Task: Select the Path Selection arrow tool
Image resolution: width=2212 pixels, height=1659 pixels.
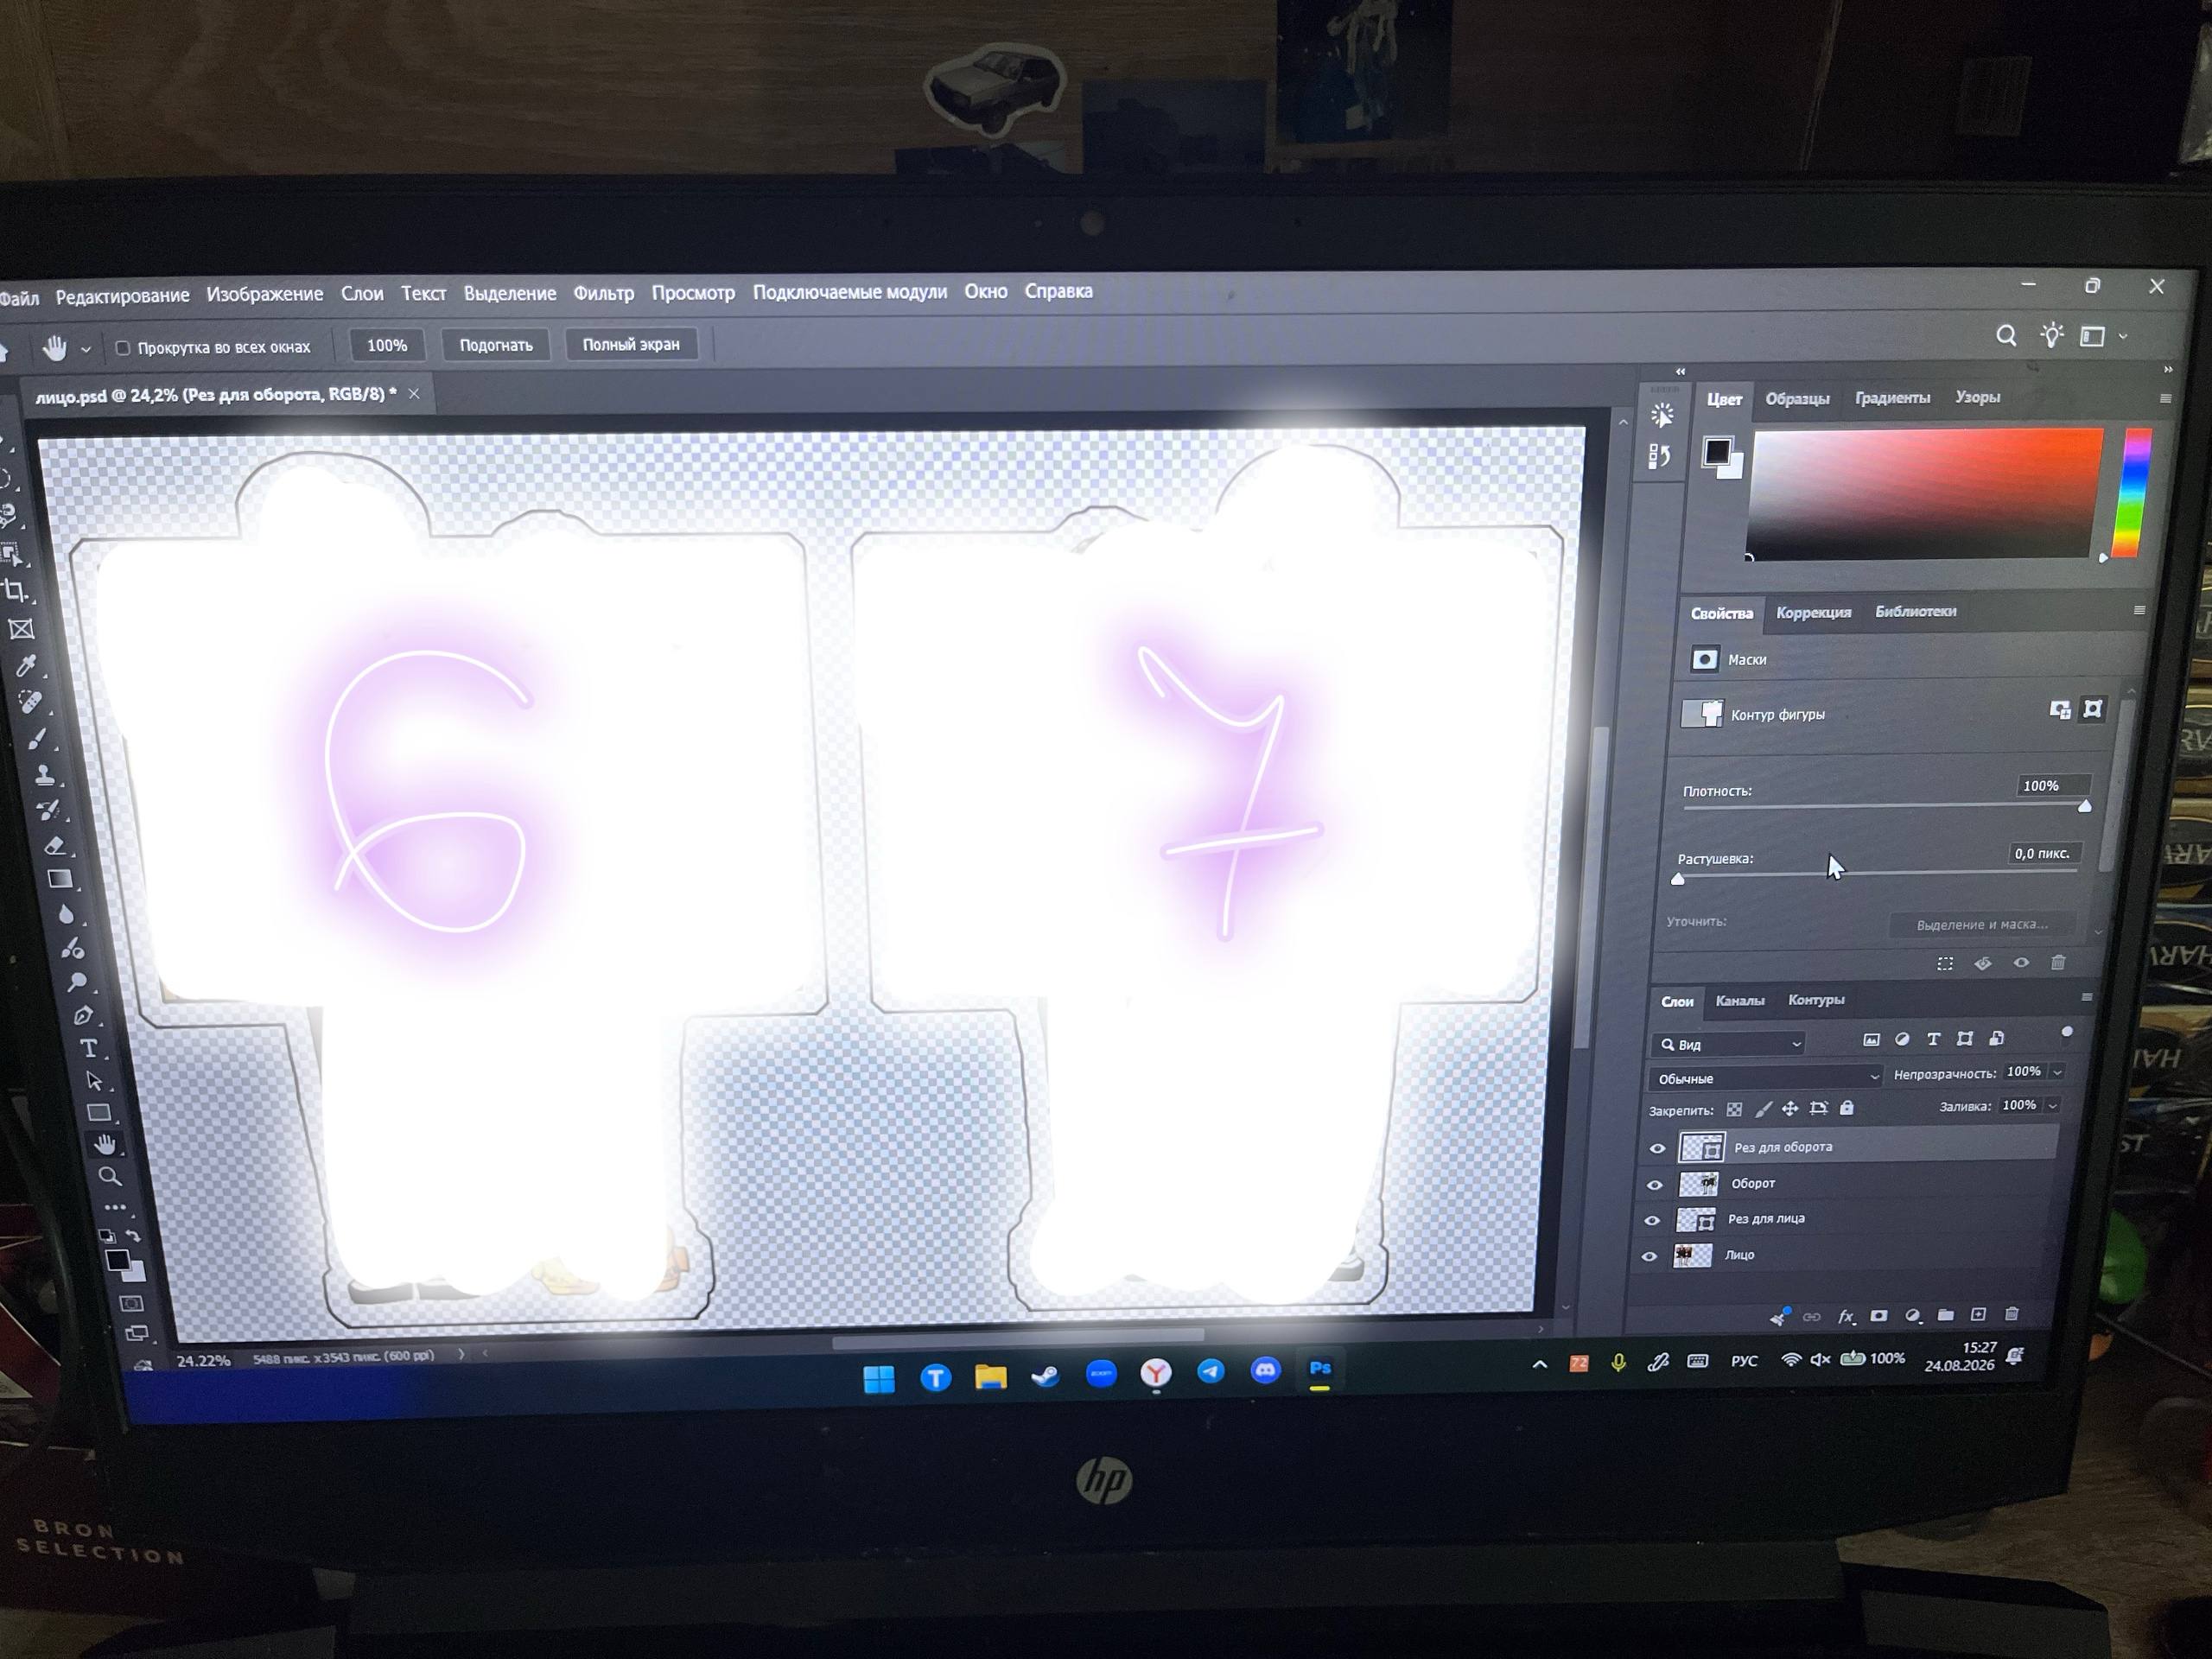Action: (x=94, y=1081)
